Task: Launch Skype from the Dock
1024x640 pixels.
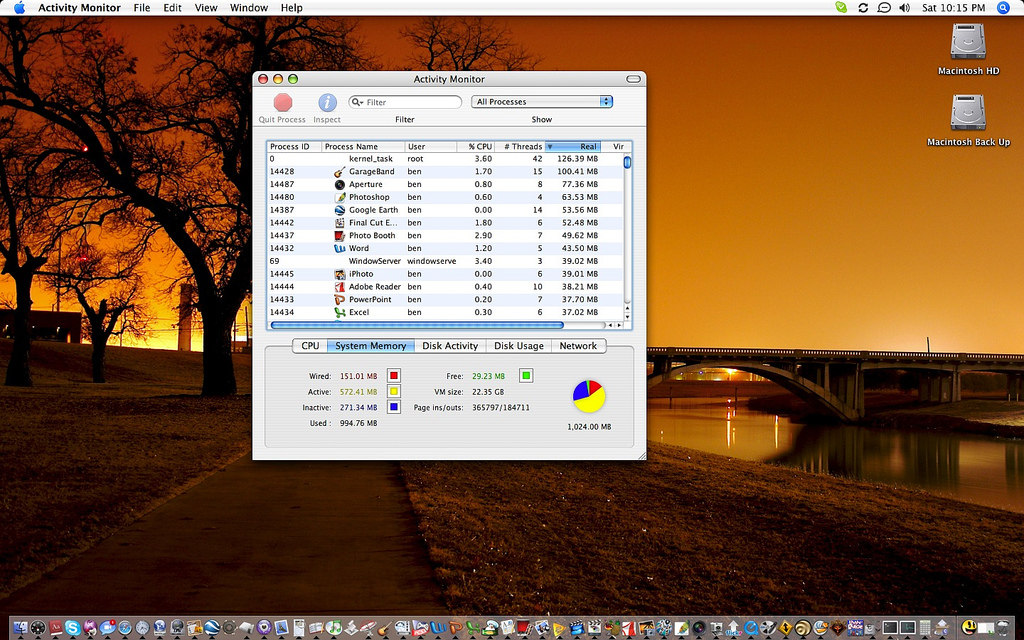Action: point(72,628)
